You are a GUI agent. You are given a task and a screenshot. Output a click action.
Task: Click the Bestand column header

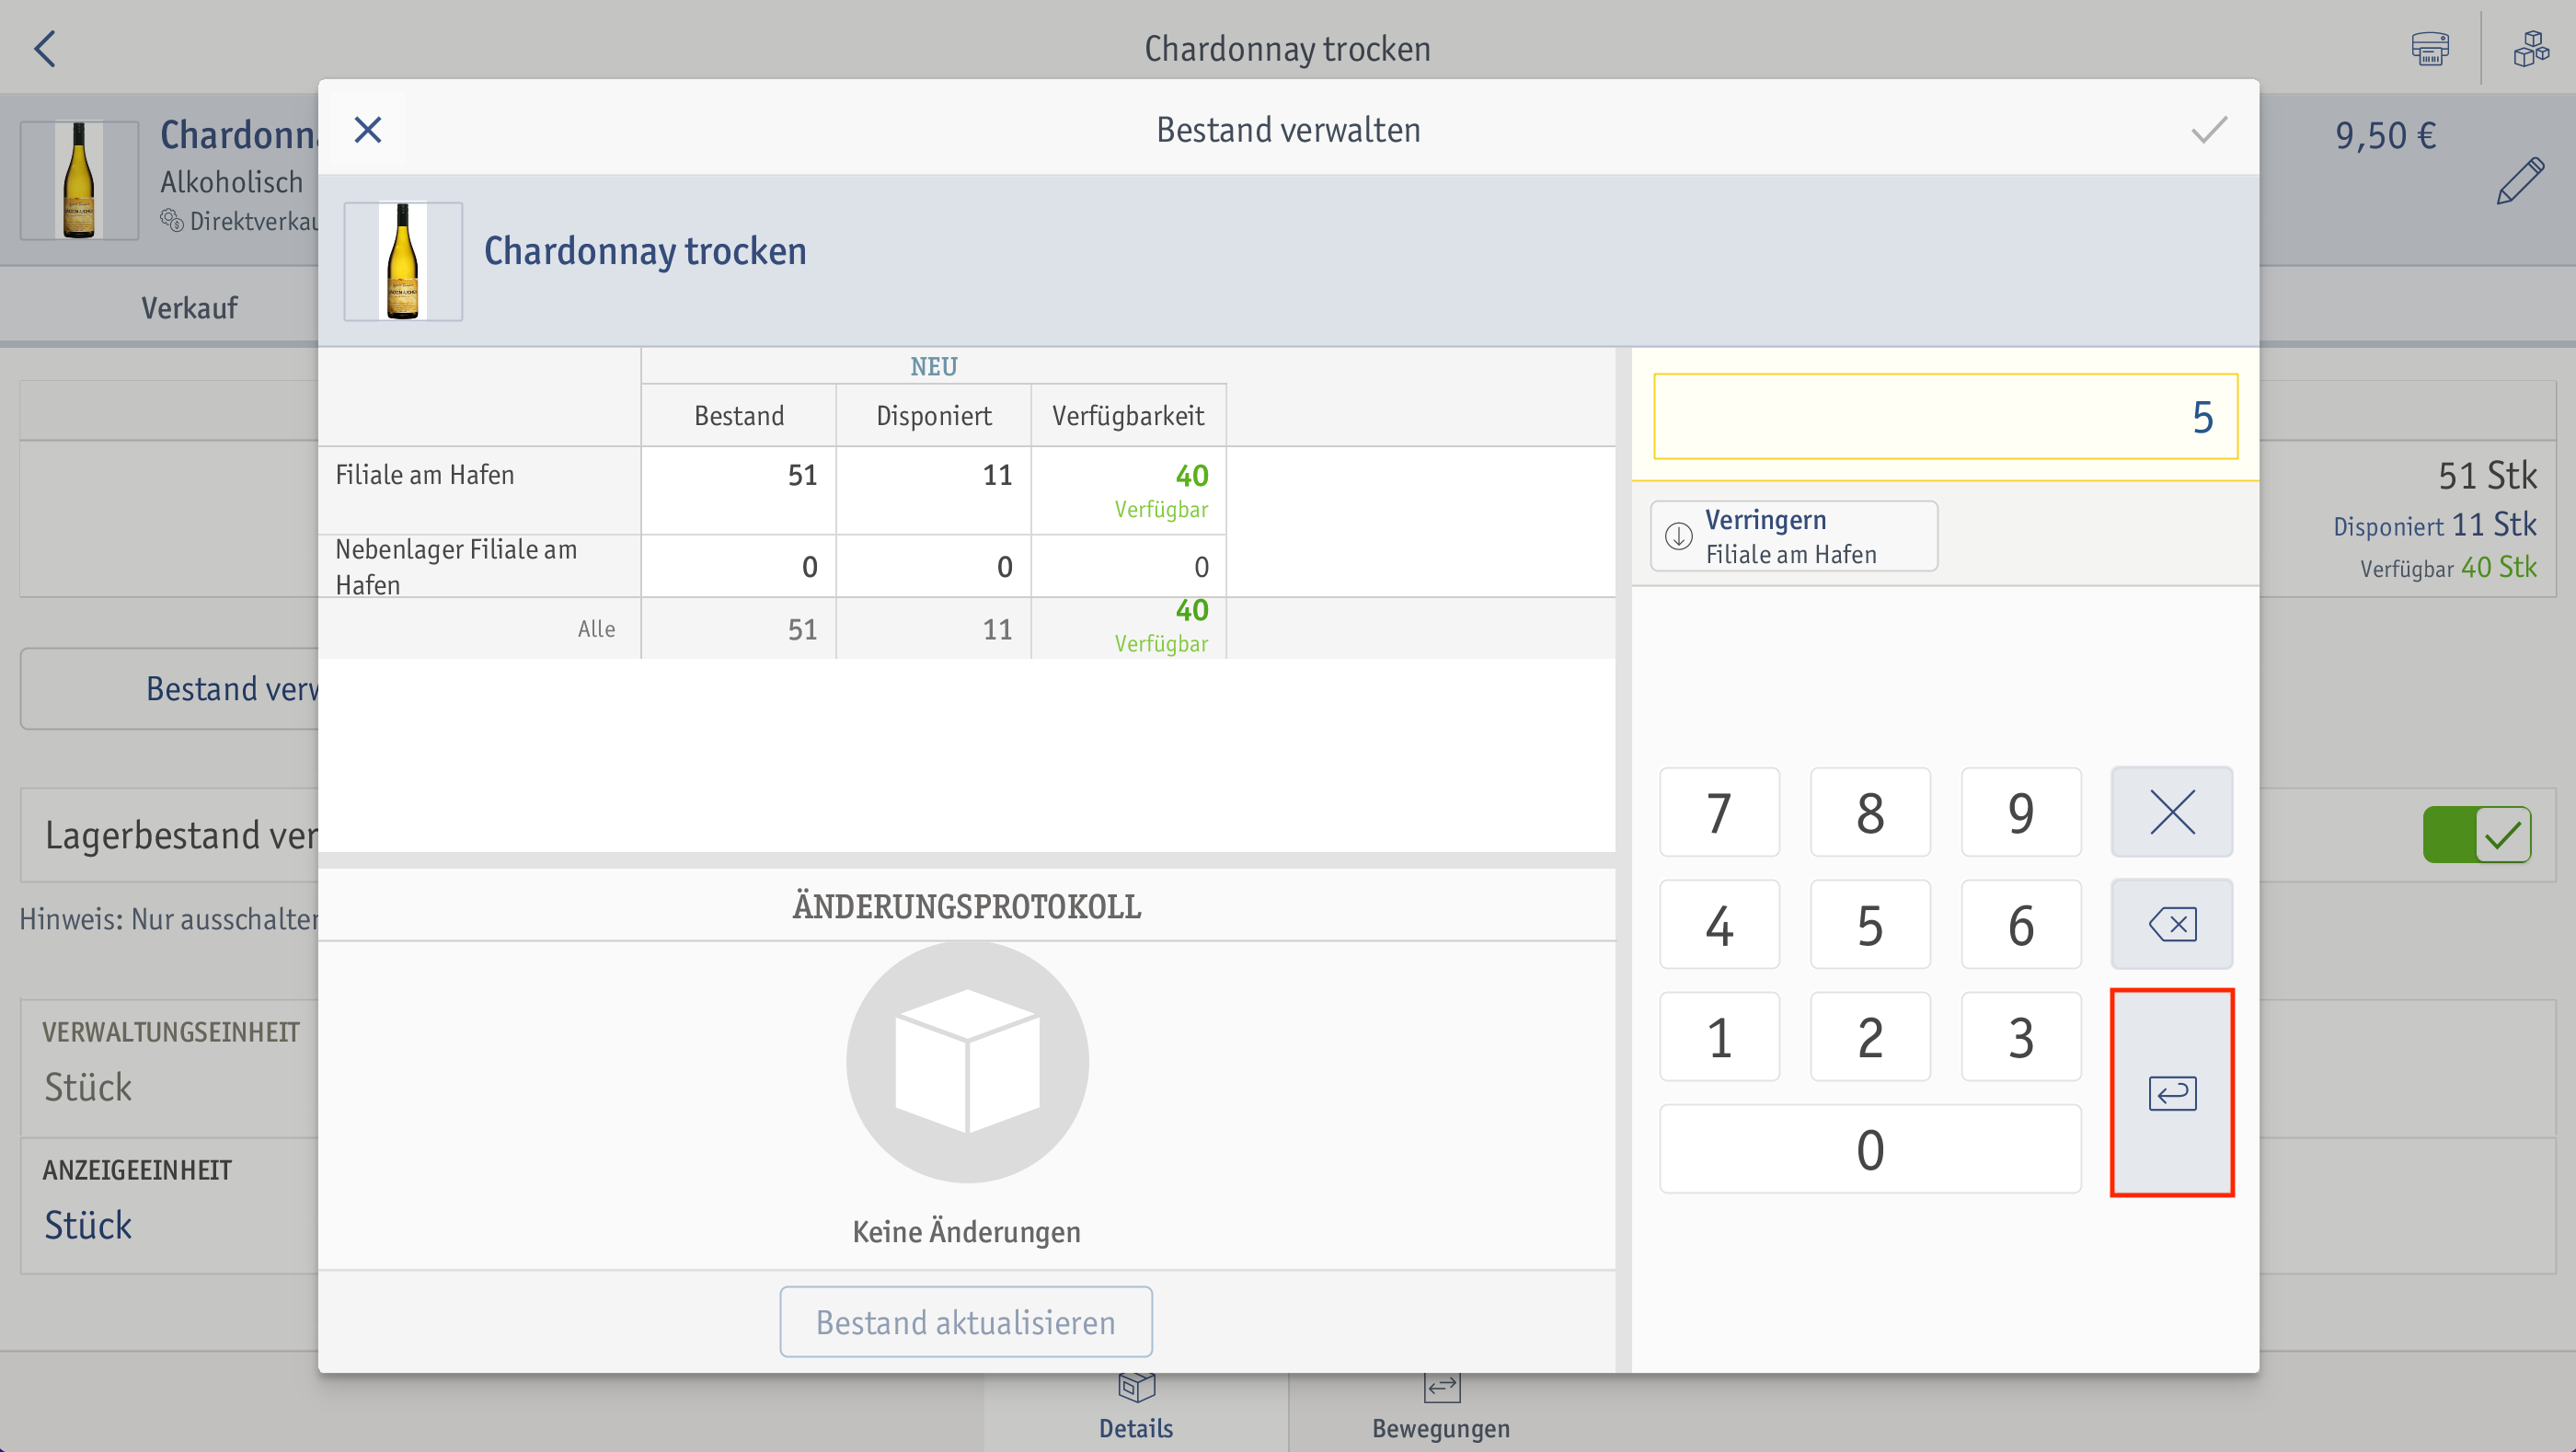(x=738, y=415)
